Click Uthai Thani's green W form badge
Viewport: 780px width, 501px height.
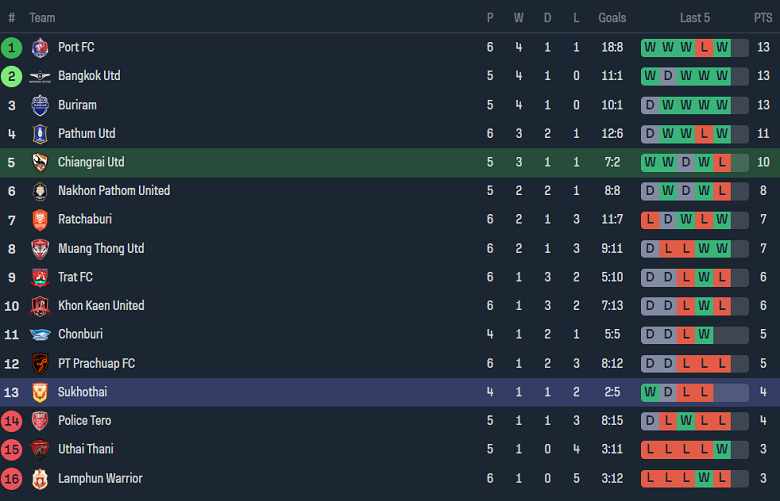pyautogui.click(x=722, y=450)
